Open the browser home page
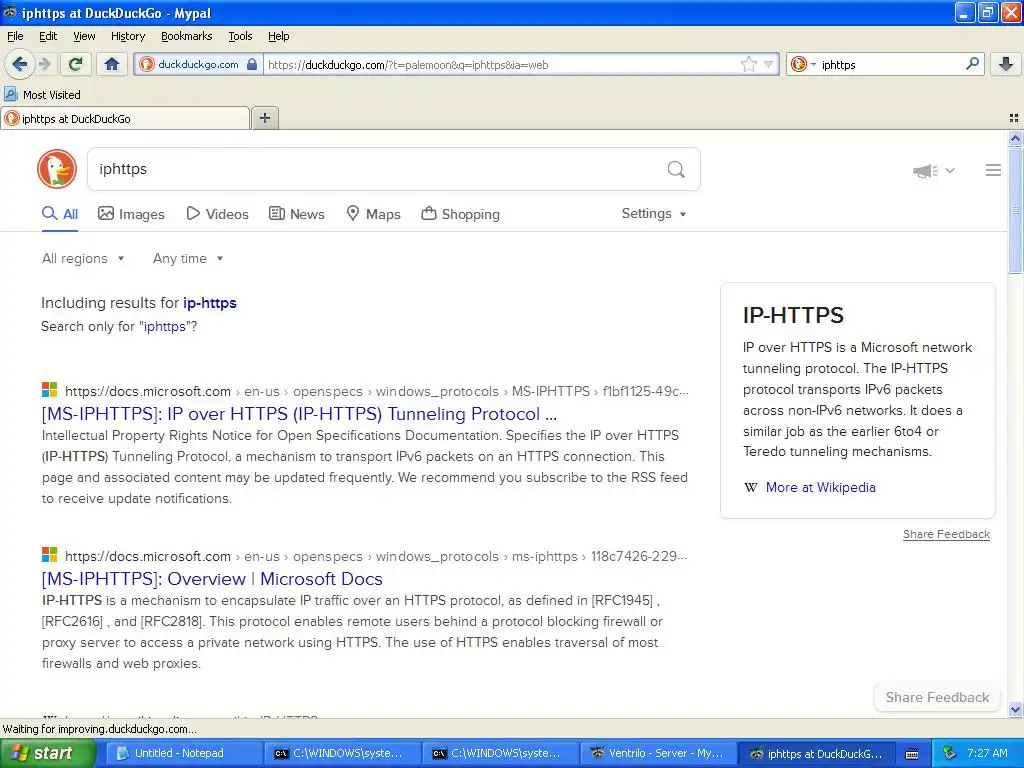 112,64
